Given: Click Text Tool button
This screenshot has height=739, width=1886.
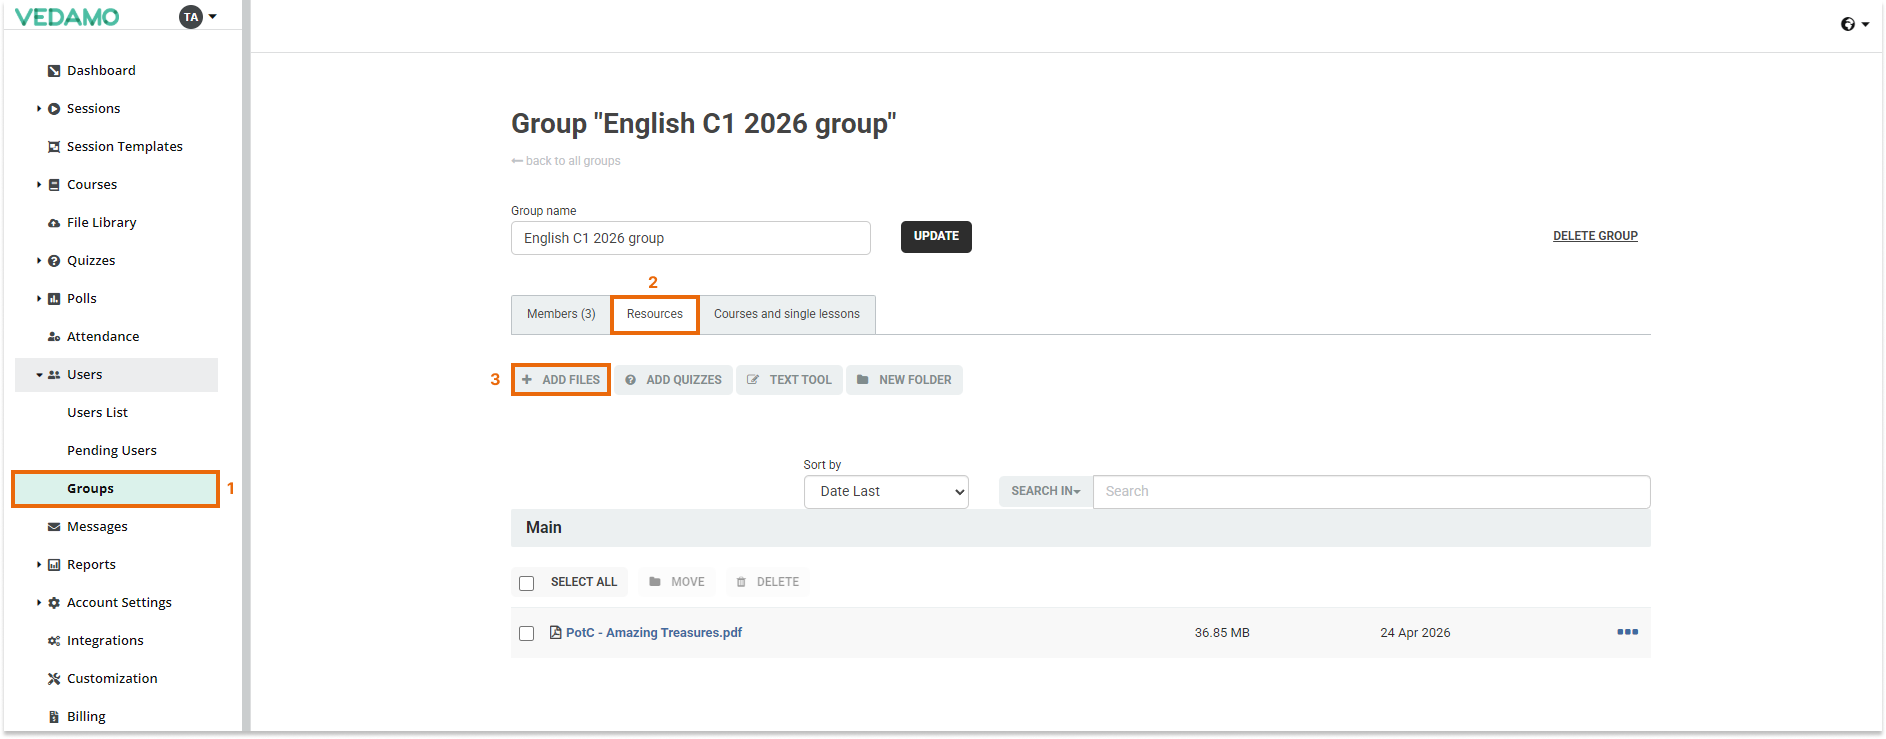Looking at the screenshot, I should (789, 380).
